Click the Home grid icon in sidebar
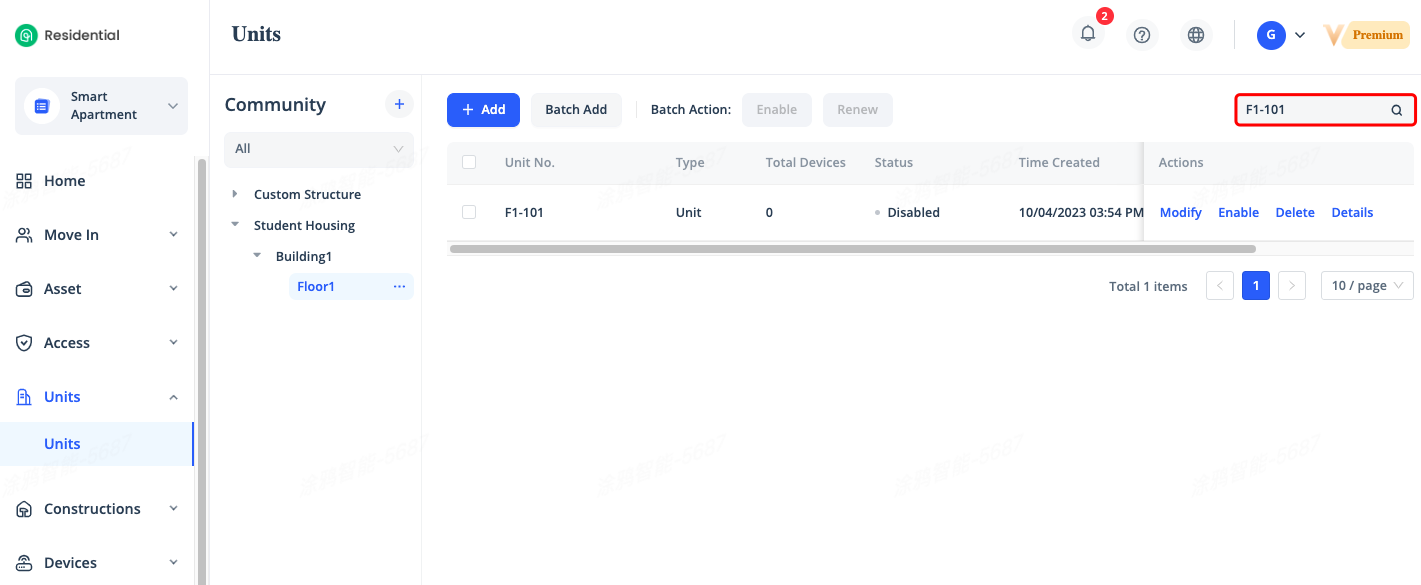 [24, 181]
